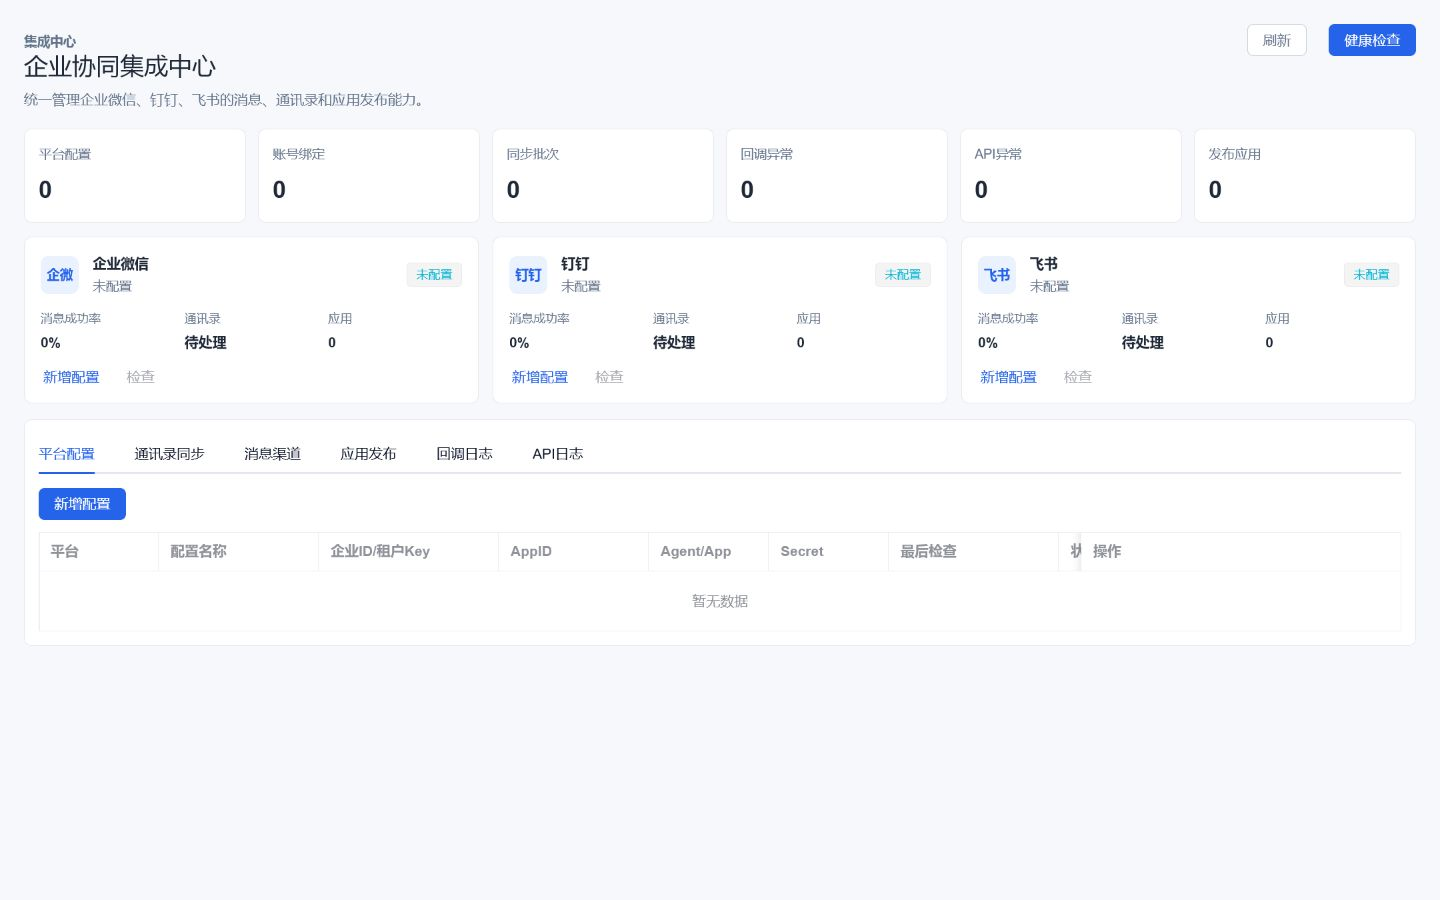Click the 集成中心 breadcrumb label
This screenshot has width=1440, height=900.
pos(50,41)
